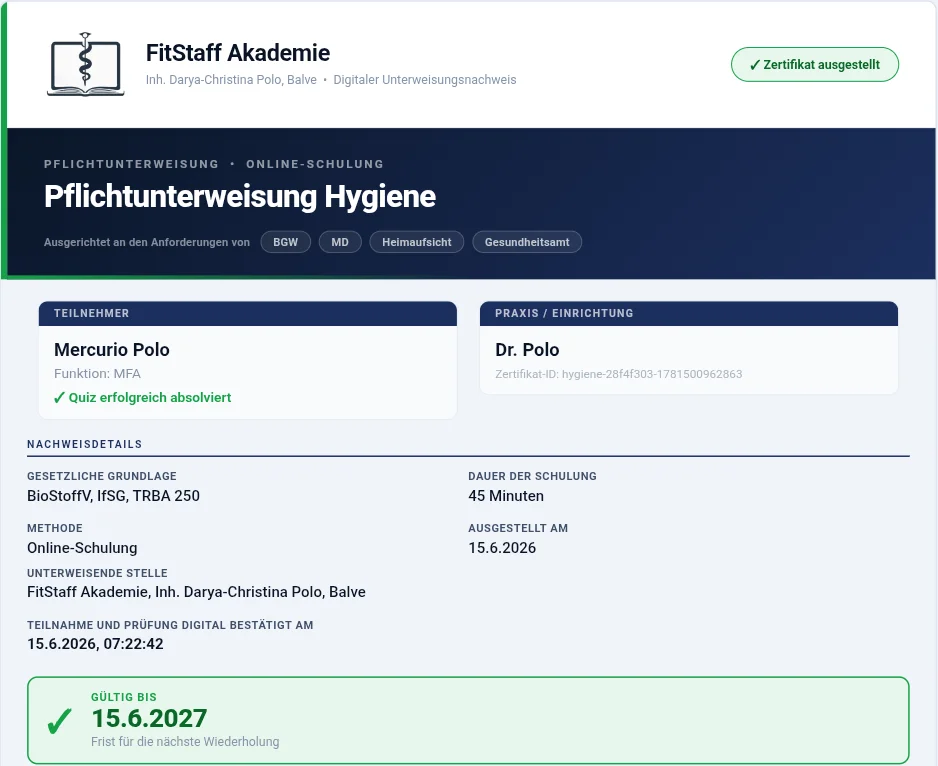Click the '45 Minuten' duration value
Image resolution: width=938 pixels, height=766 pixels.
[x=506, y=496]
